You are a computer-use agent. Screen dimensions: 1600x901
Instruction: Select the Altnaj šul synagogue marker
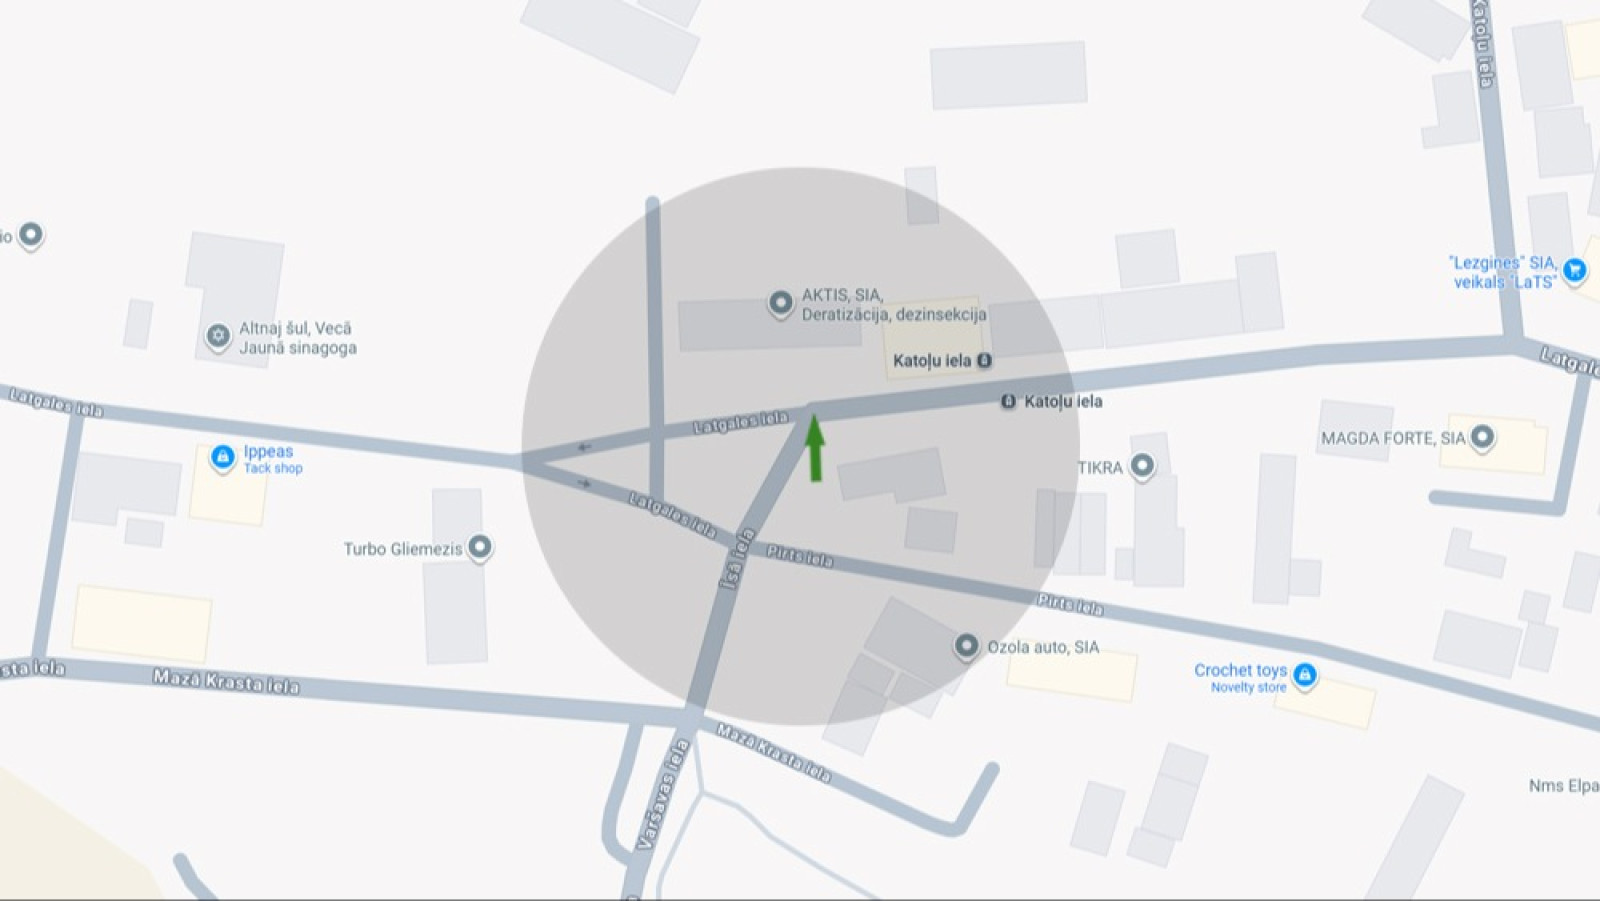point(218,337)
